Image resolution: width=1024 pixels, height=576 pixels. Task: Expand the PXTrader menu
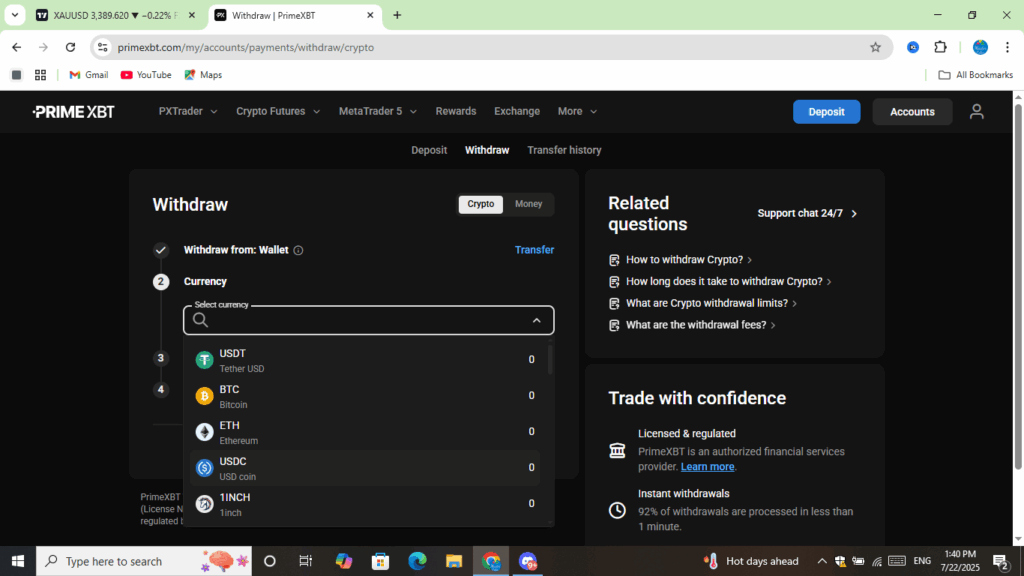[x=188, y=112]
